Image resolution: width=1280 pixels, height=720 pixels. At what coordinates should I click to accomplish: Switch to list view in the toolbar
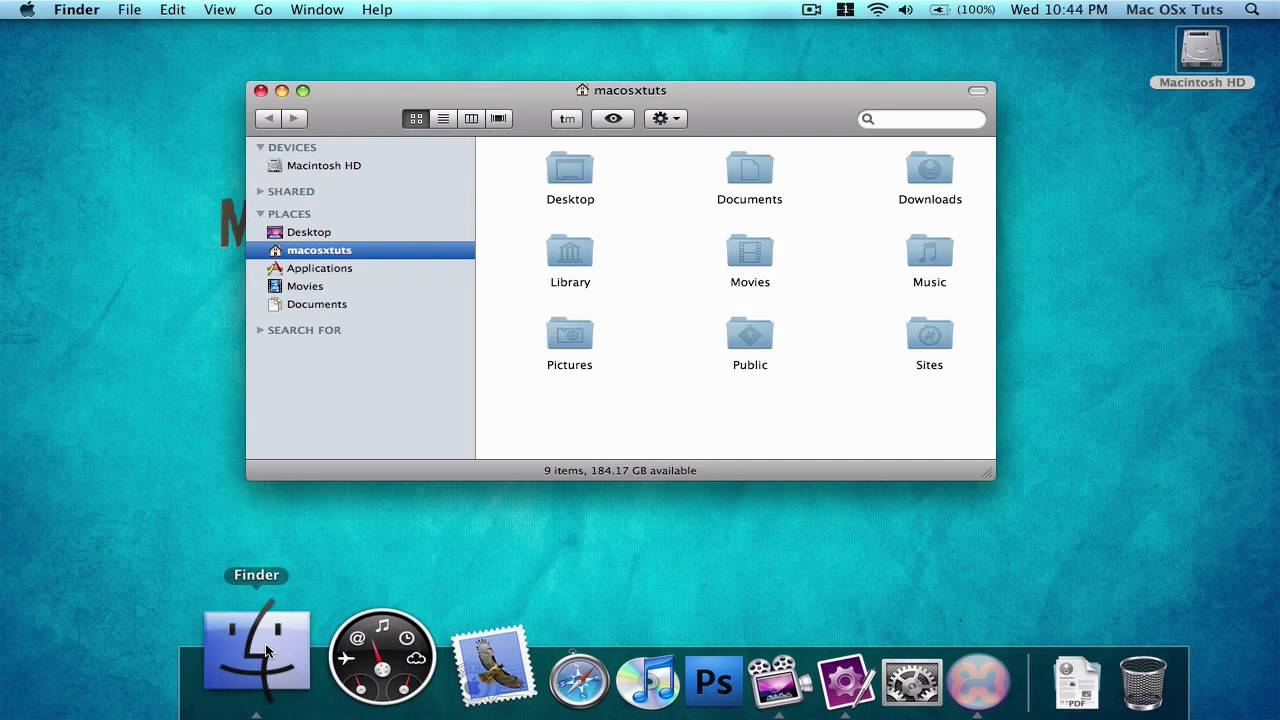pyautogui.click(x=443, y=119)
